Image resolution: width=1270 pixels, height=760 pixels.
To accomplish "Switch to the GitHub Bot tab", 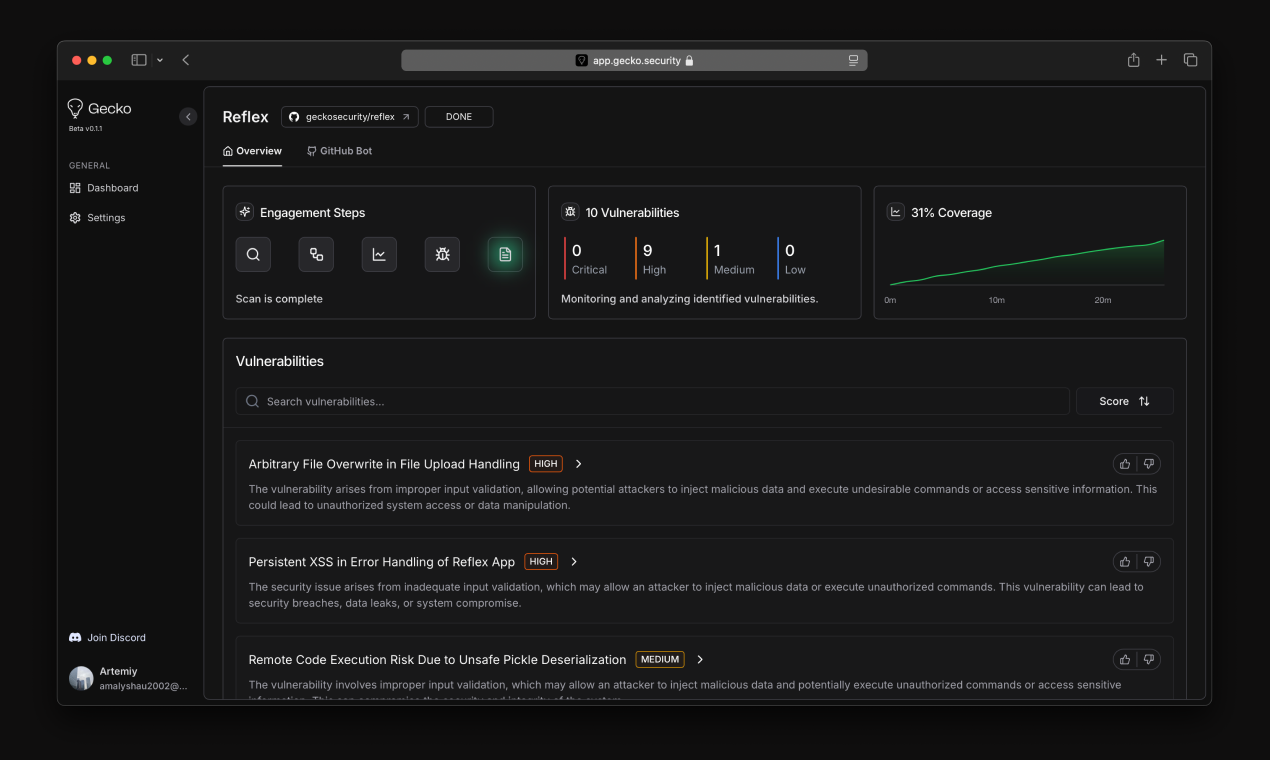I will (x=339, y=151).
